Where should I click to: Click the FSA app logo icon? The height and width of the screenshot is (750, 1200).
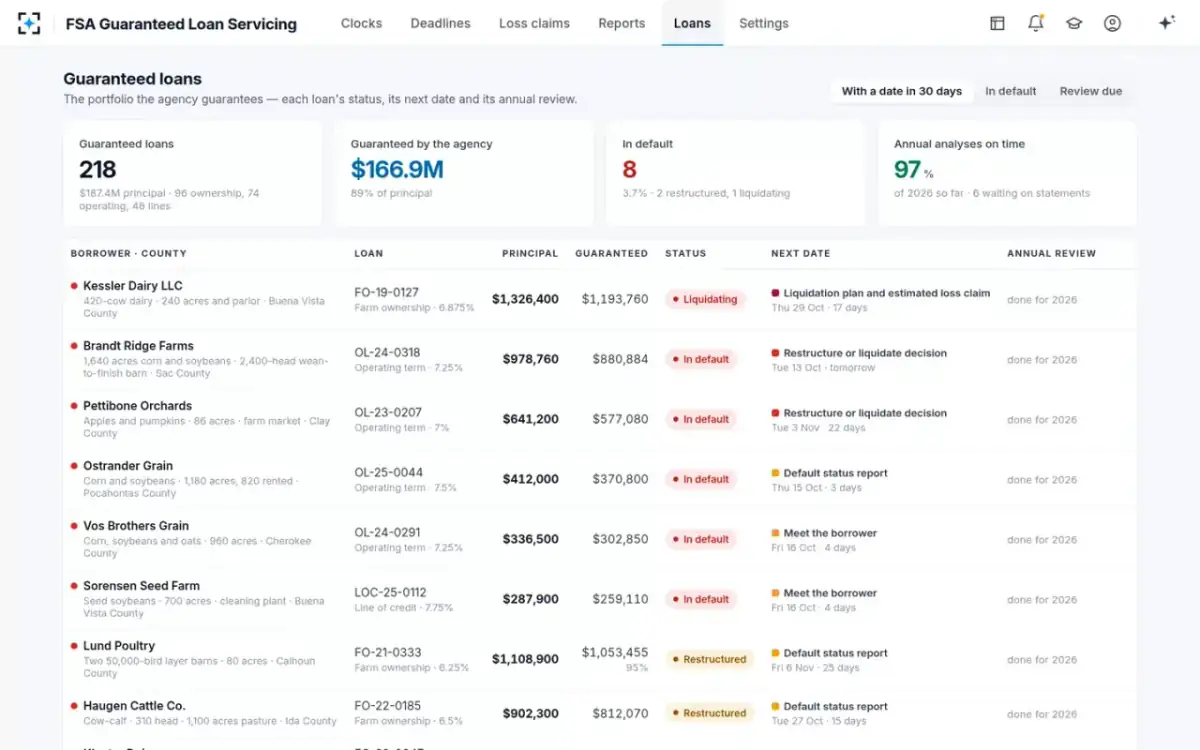coord(29,23)
